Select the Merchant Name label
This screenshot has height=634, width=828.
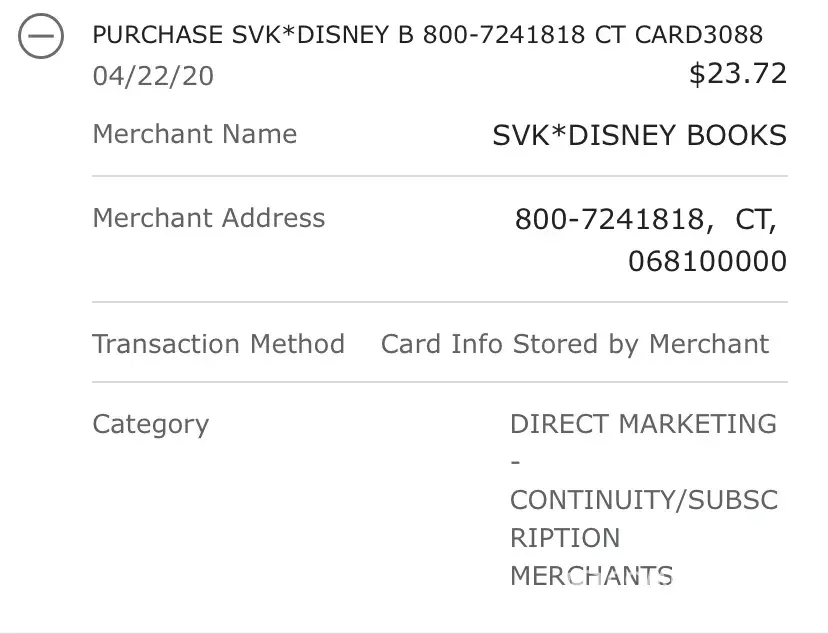pyautogui.click(x=195, y=134)
